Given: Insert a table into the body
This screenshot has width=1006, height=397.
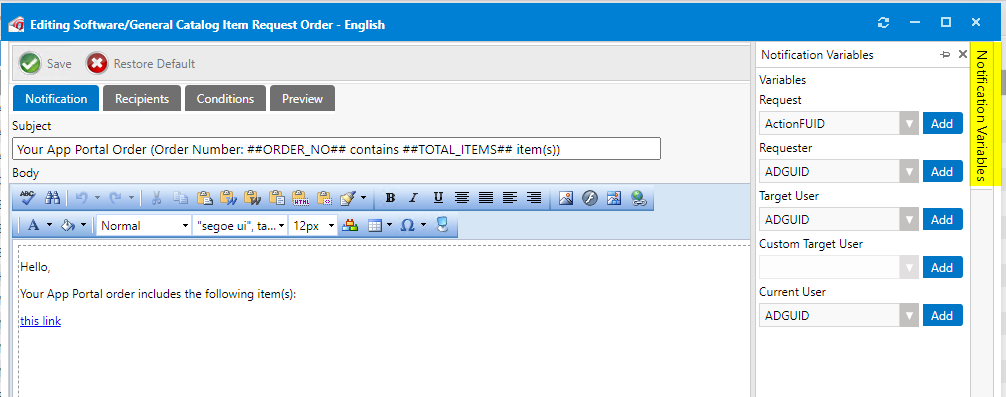Looking at the screenshot, I should 374,226.
